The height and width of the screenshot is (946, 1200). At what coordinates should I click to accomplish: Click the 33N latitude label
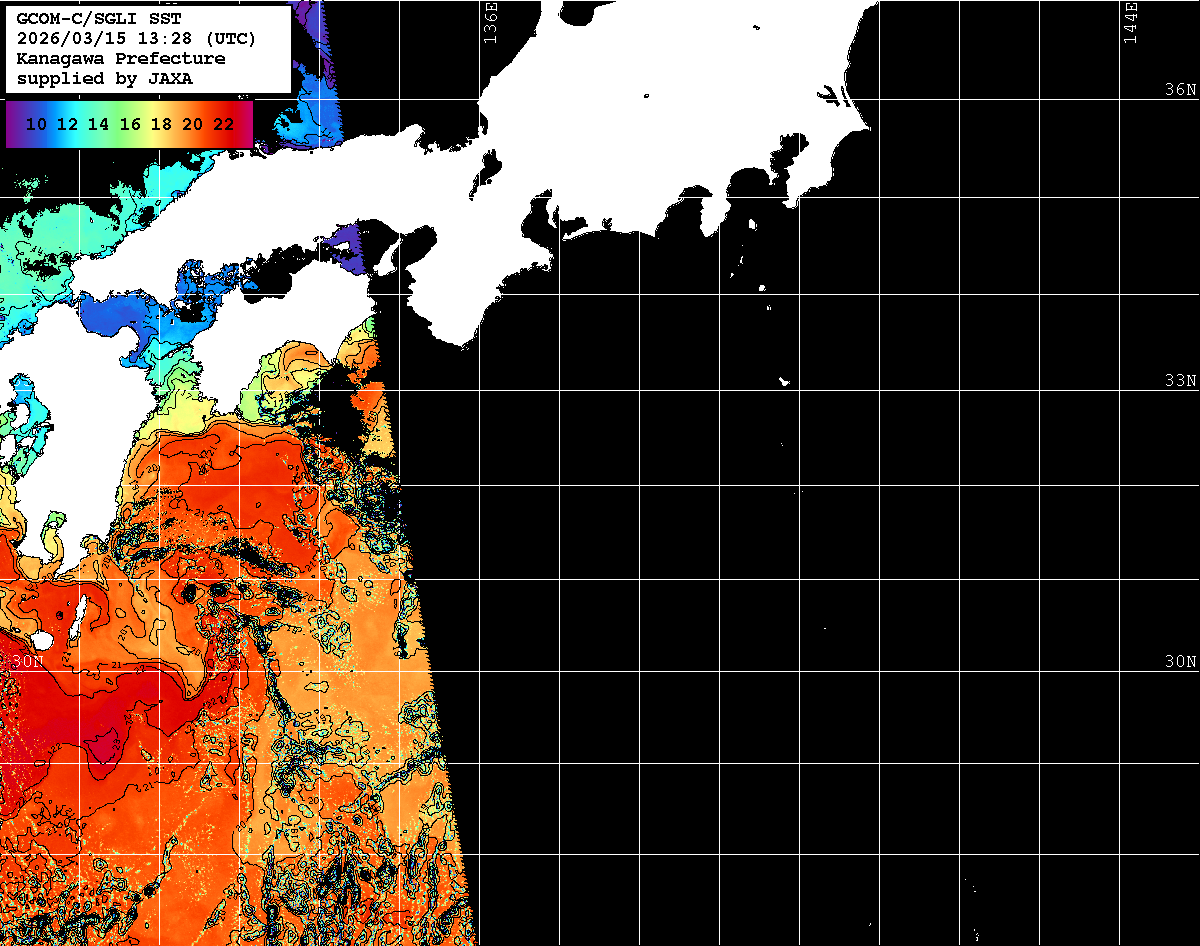pyautogui.click(x=1180, y=381)
